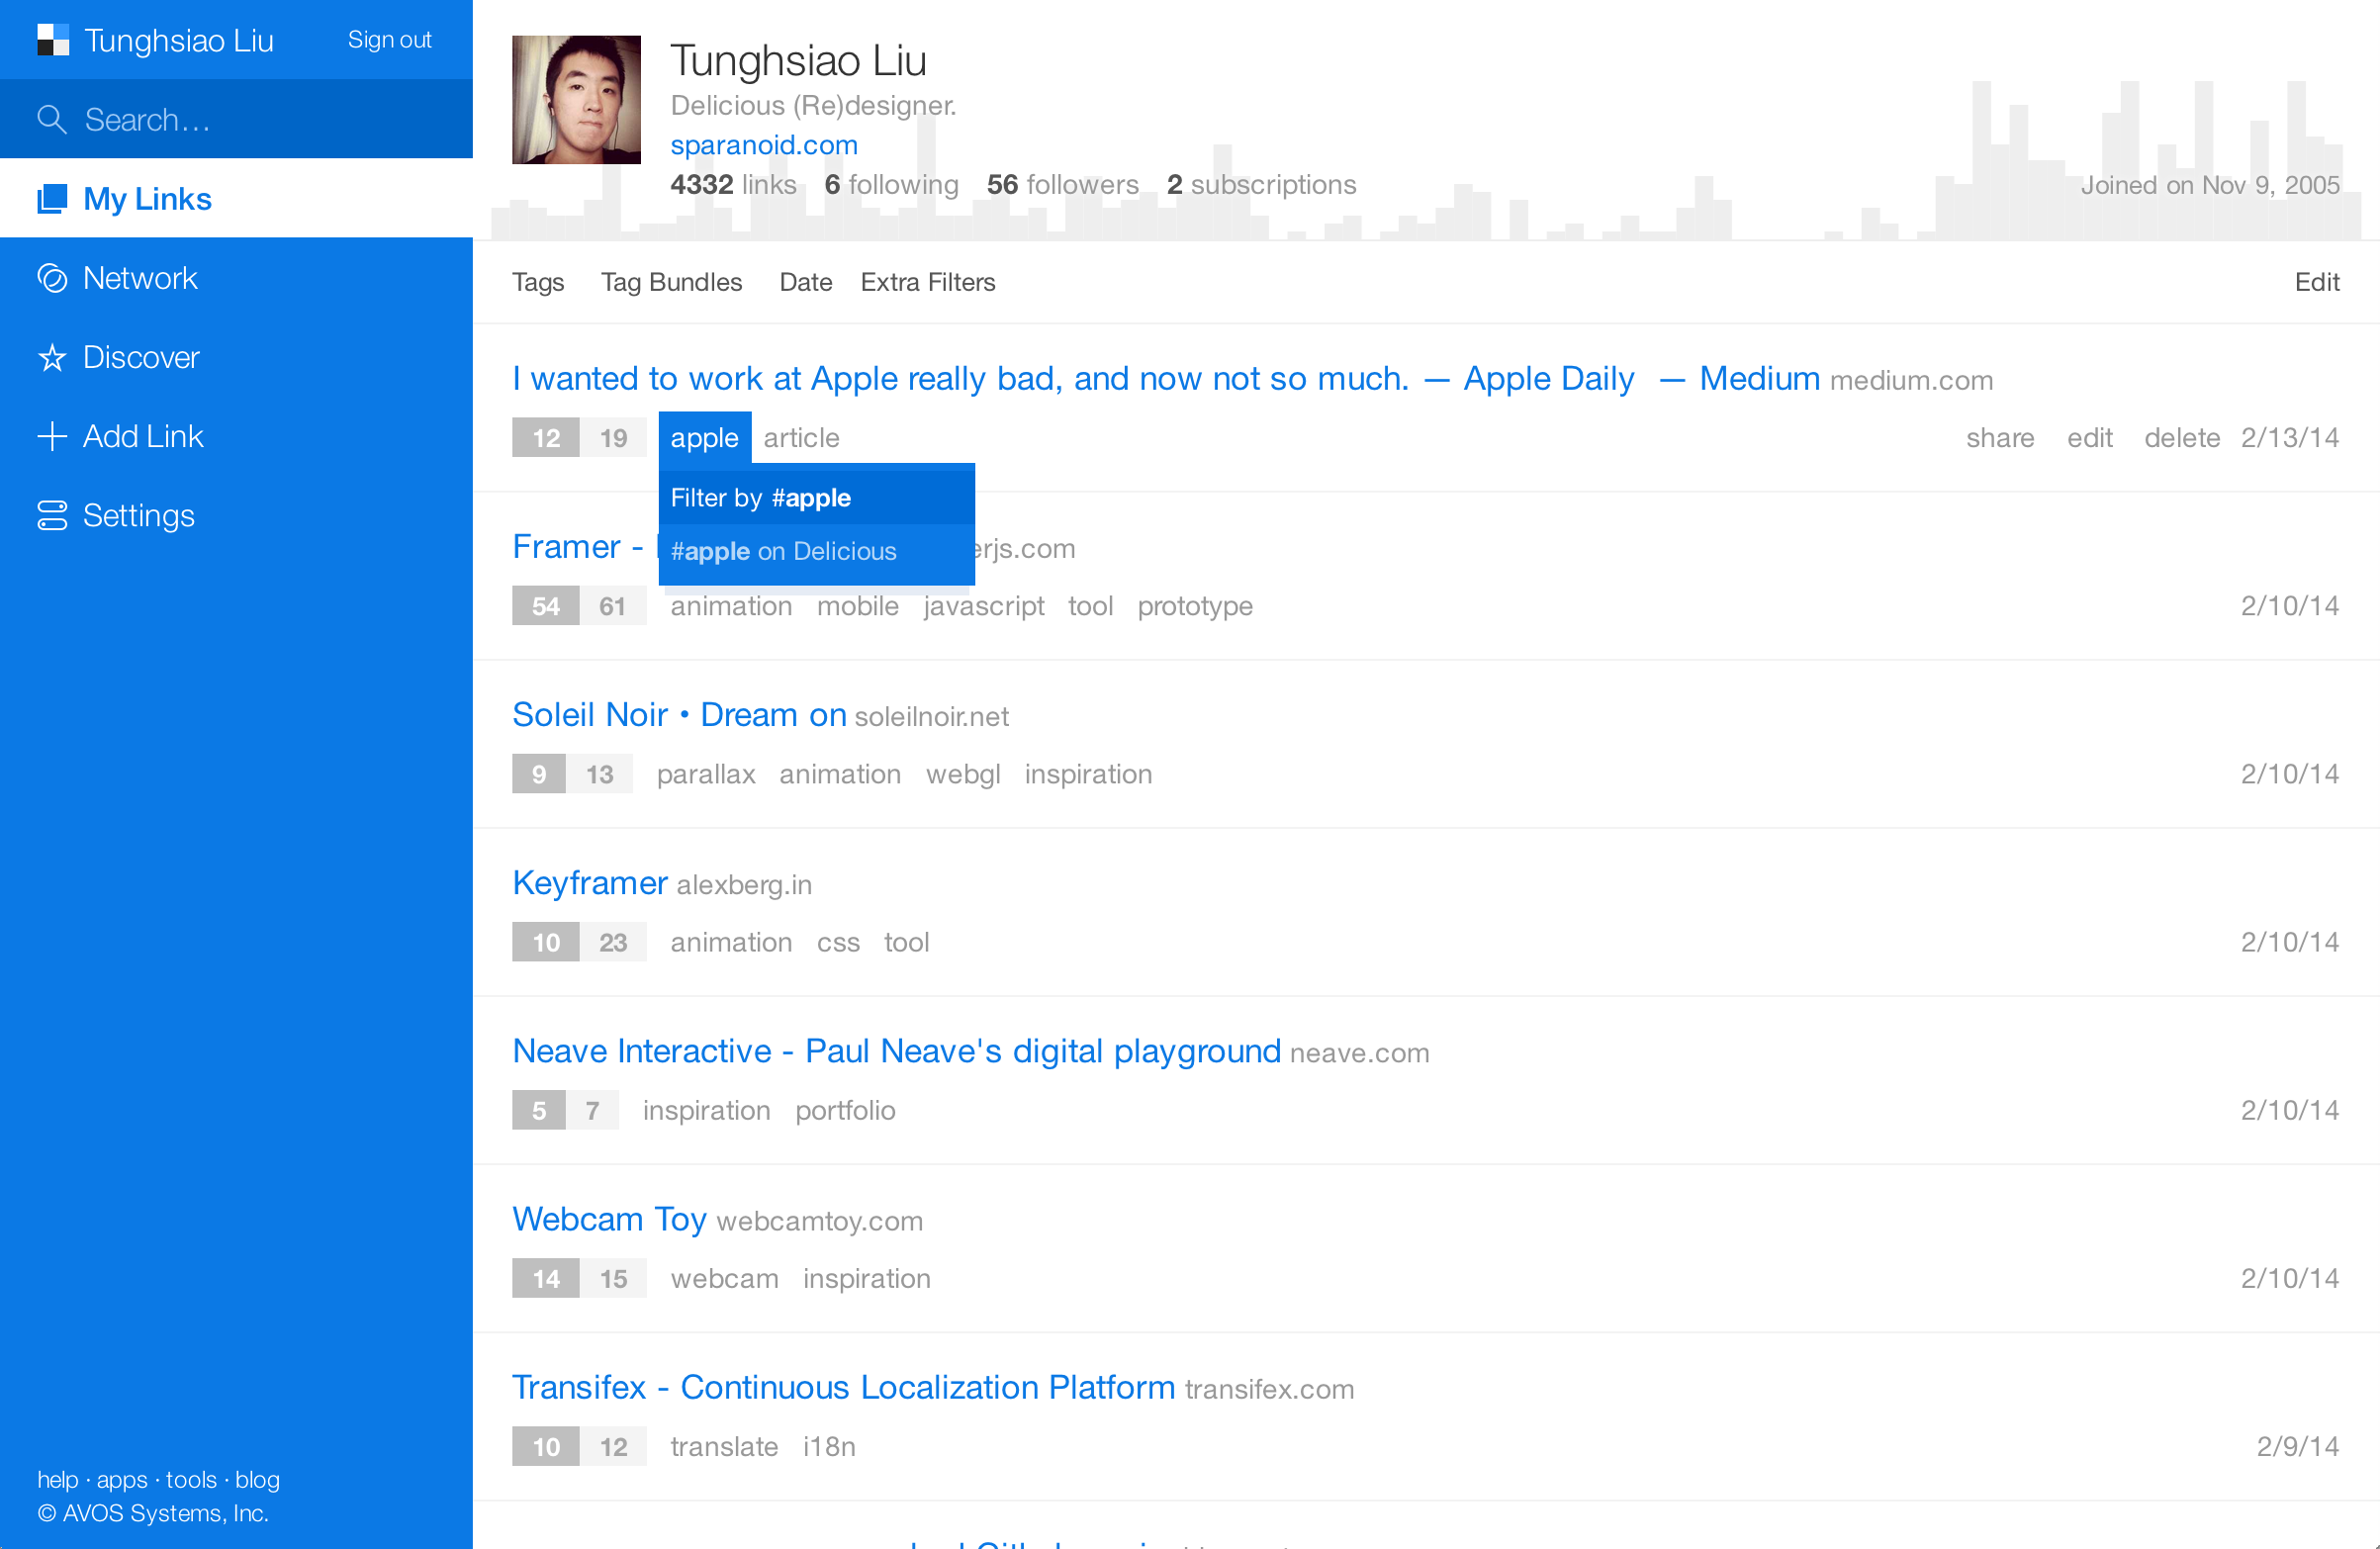Click the prototype tag
This screenshot has width=2380, height=1549.
pyautogui.click(x=1194, y=606)
